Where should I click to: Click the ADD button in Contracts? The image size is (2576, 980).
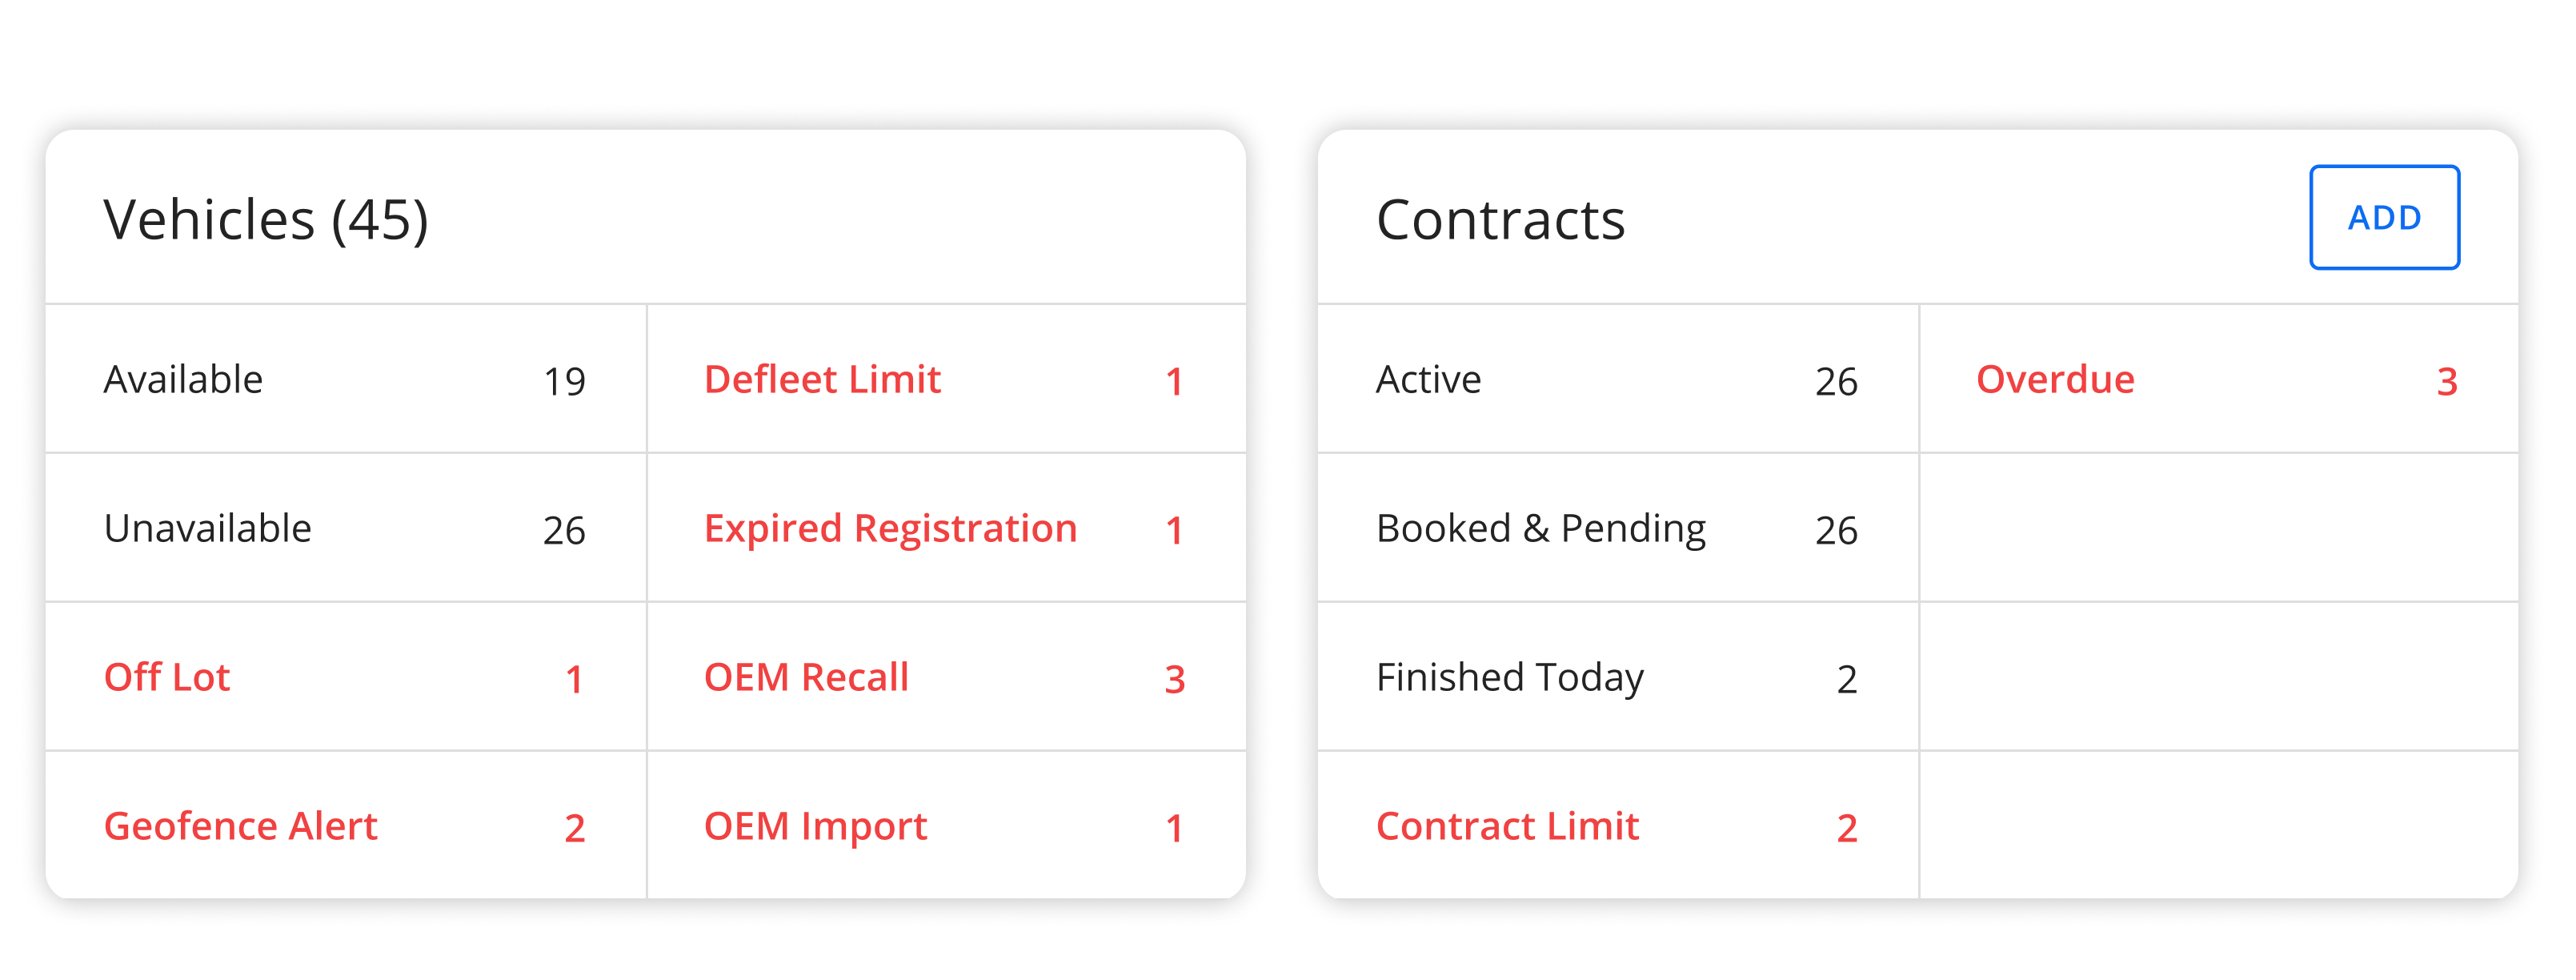pyautogui.click(x=2384, y=217)
